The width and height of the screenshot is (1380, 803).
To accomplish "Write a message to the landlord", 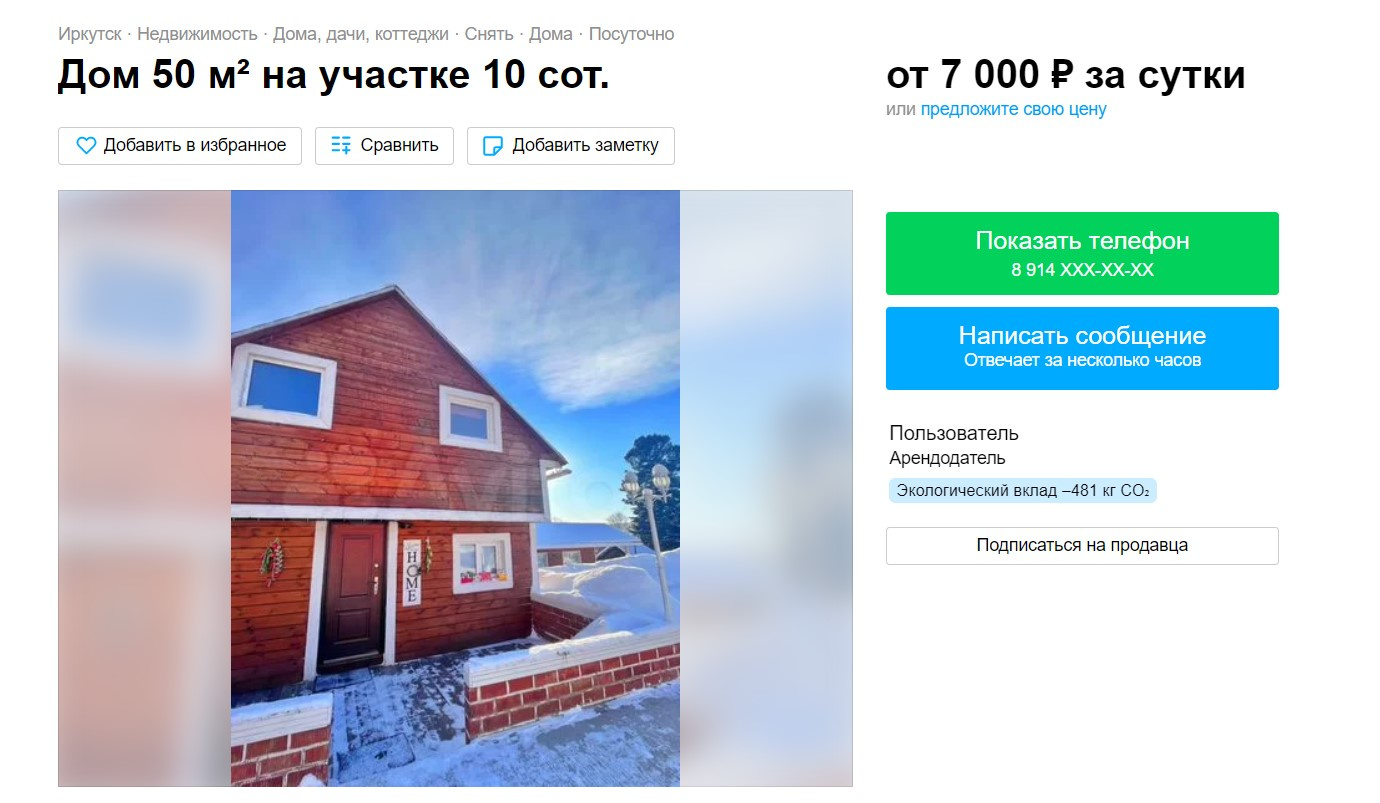I will pyautogui.click(x=1082, y=348).
